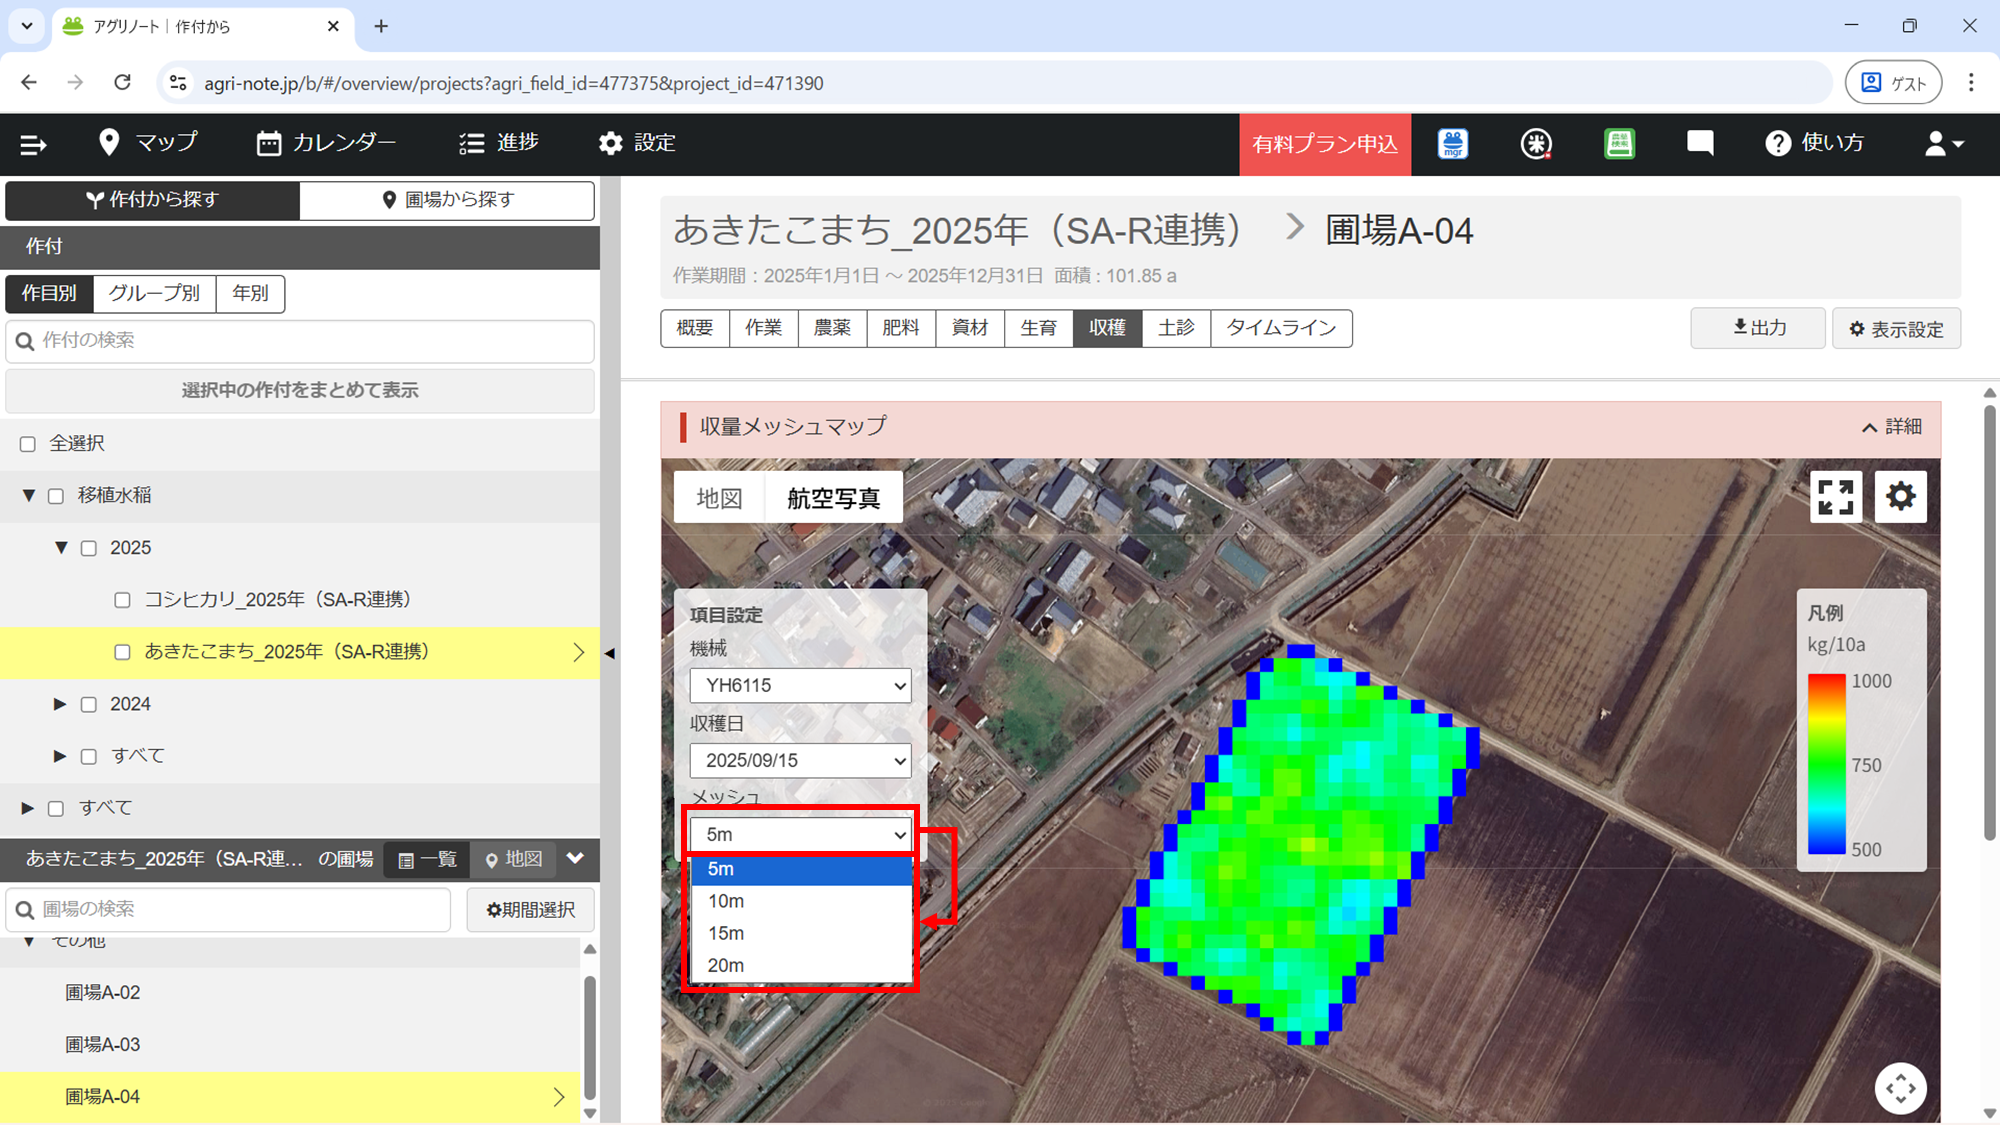Switch map to 地図 view
Screen dimensions: 2000x1125
(719, 498)
